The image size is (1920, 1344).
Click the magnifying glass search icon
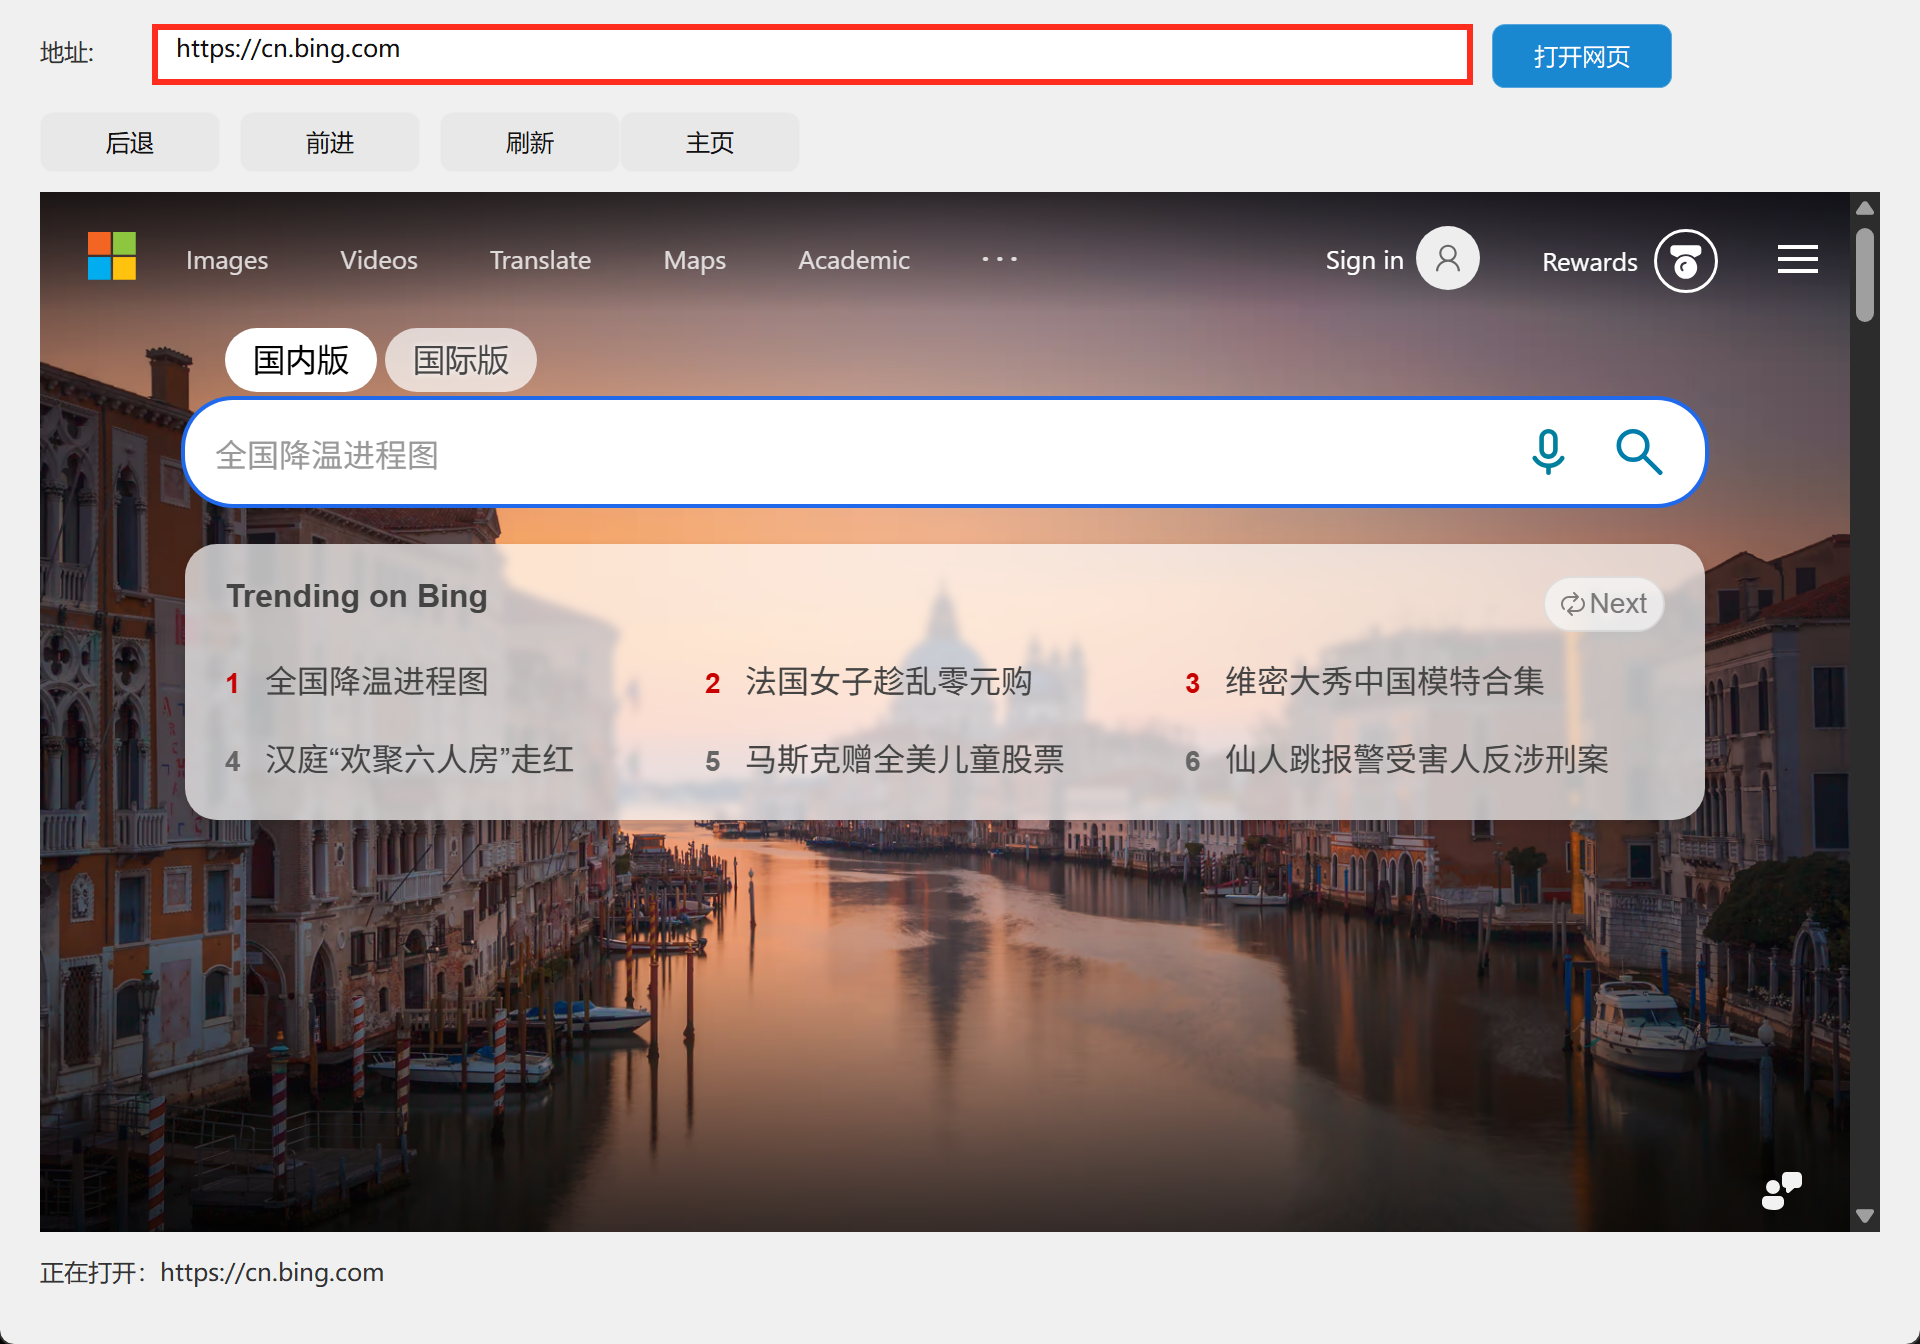[x=1639, y=452]
